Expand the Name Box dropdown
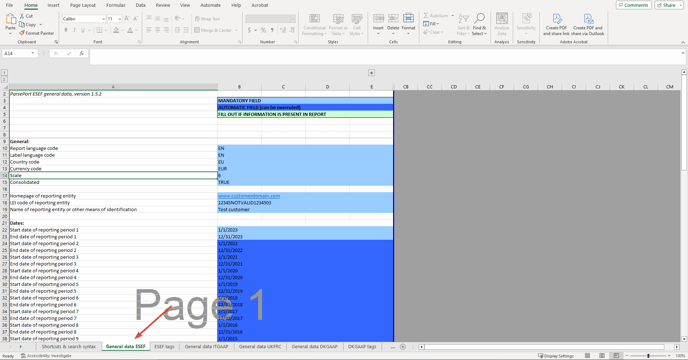Screen dimensions: 688x360 click(32, 53)
